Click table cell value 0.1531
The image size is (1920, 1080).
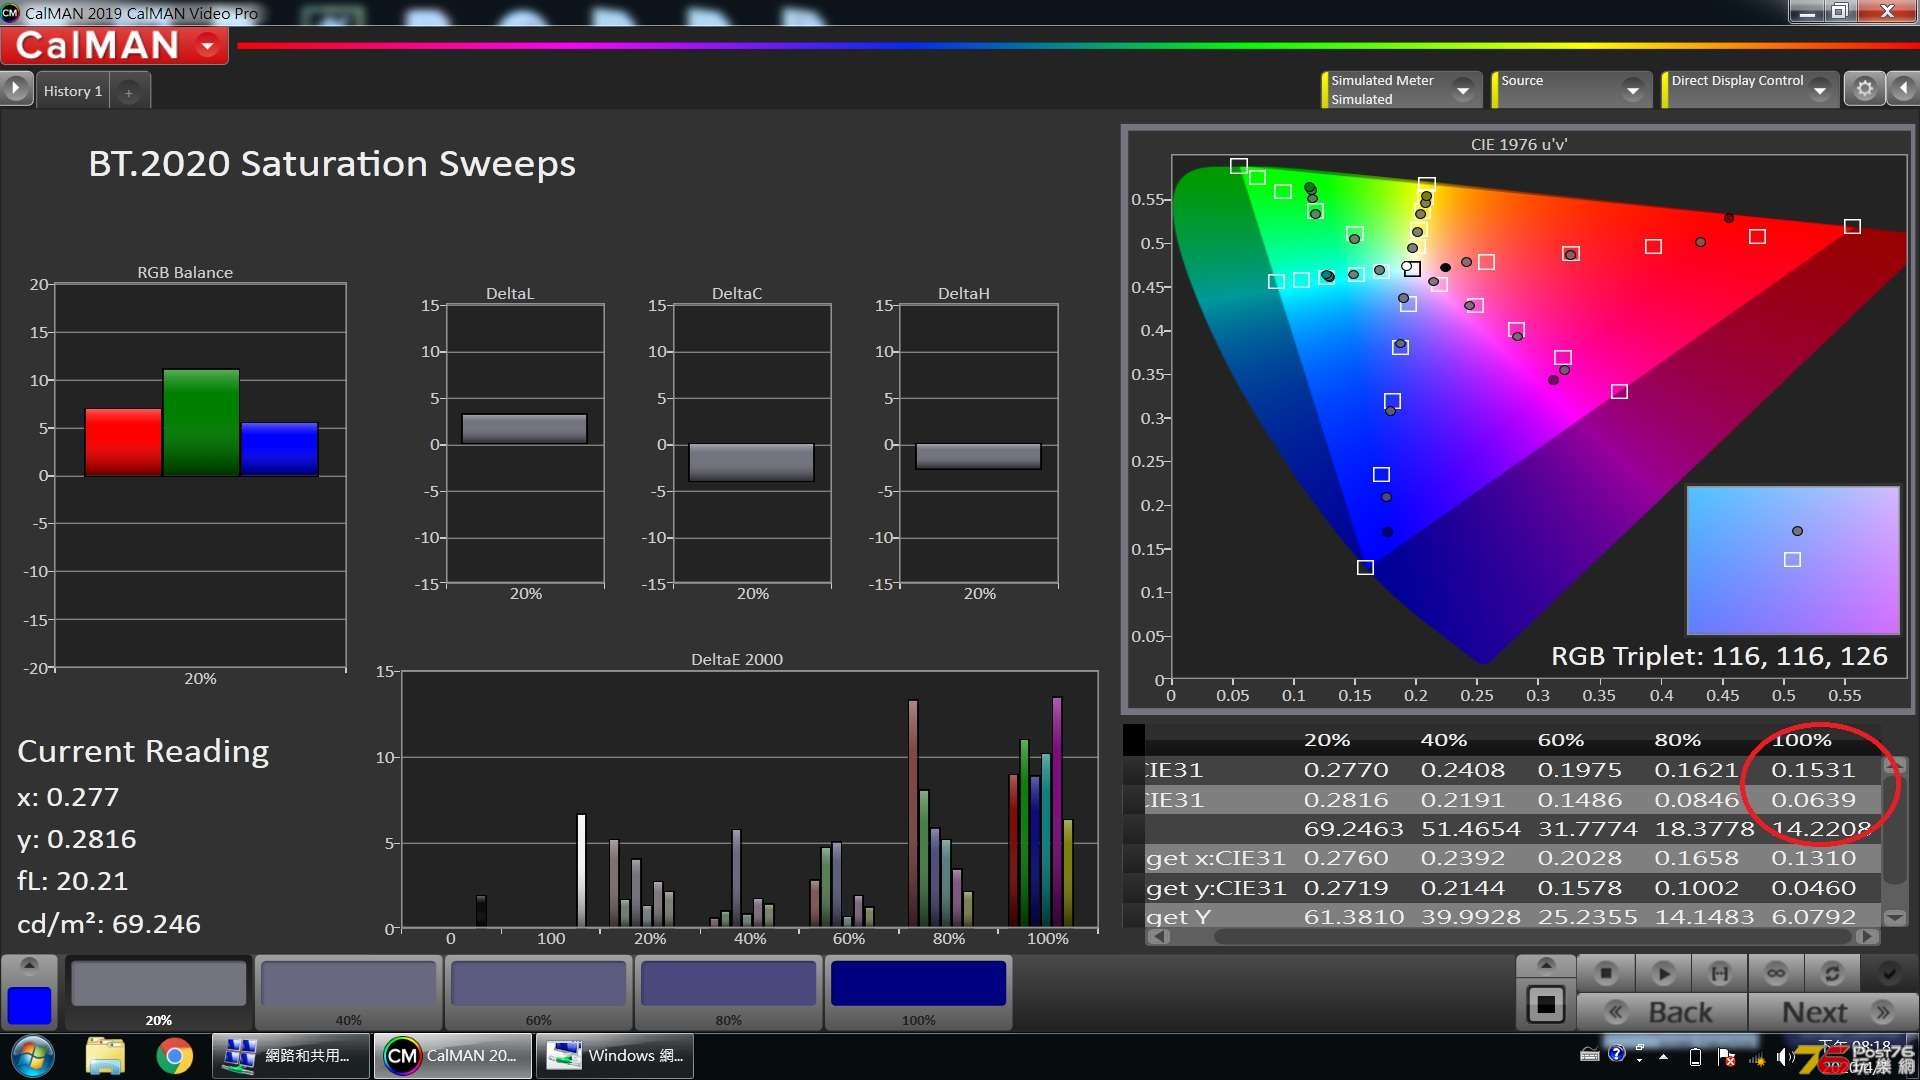(x=1813, y=770)
